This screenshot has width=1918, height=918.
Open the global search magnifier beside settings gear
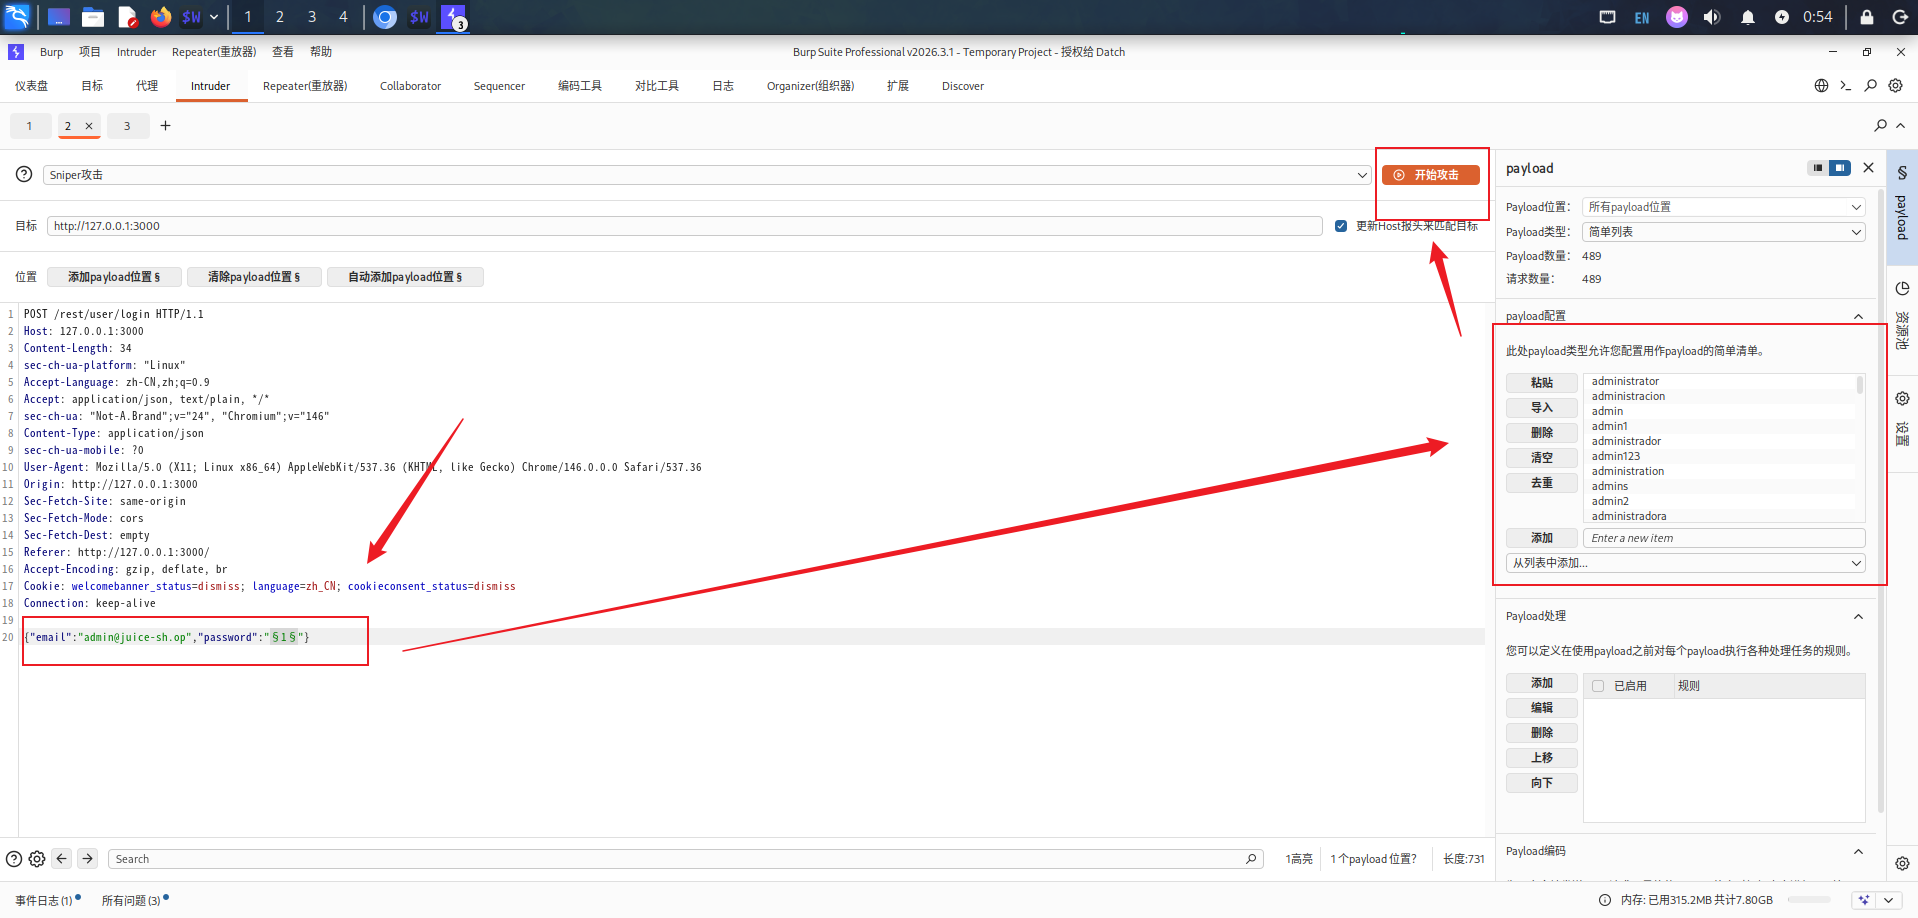1870,86
